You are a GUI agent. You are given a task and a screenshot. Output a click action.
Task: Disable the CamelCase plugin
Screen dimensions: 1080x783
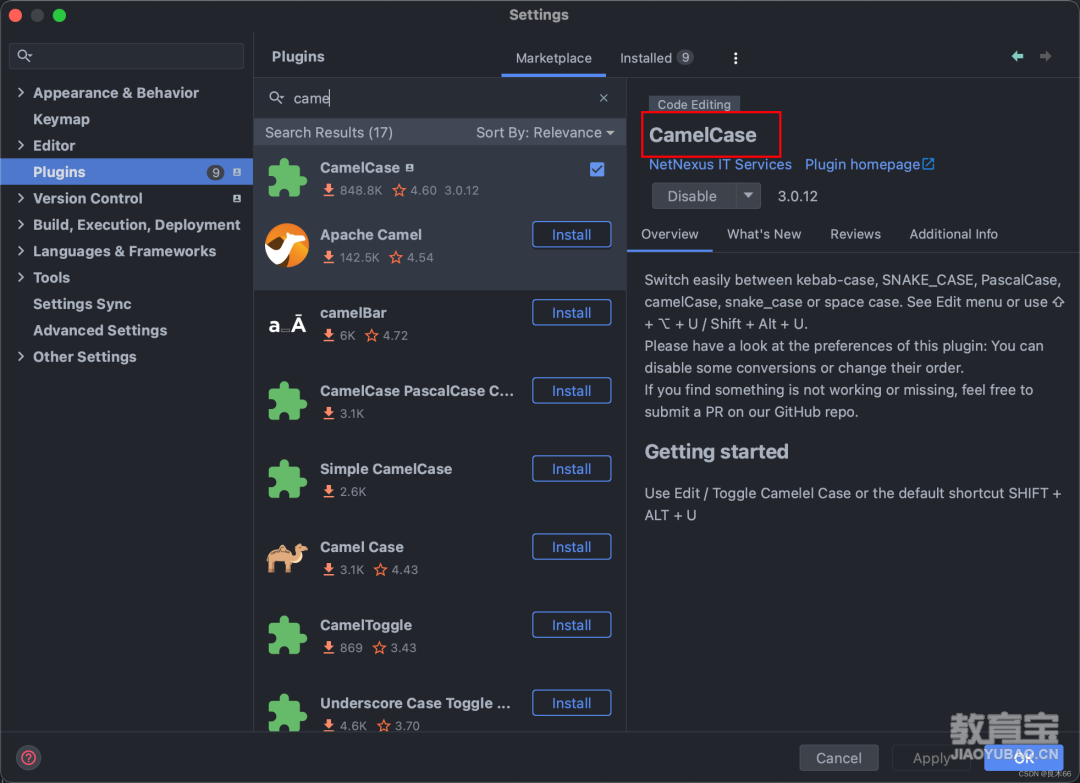693,196
